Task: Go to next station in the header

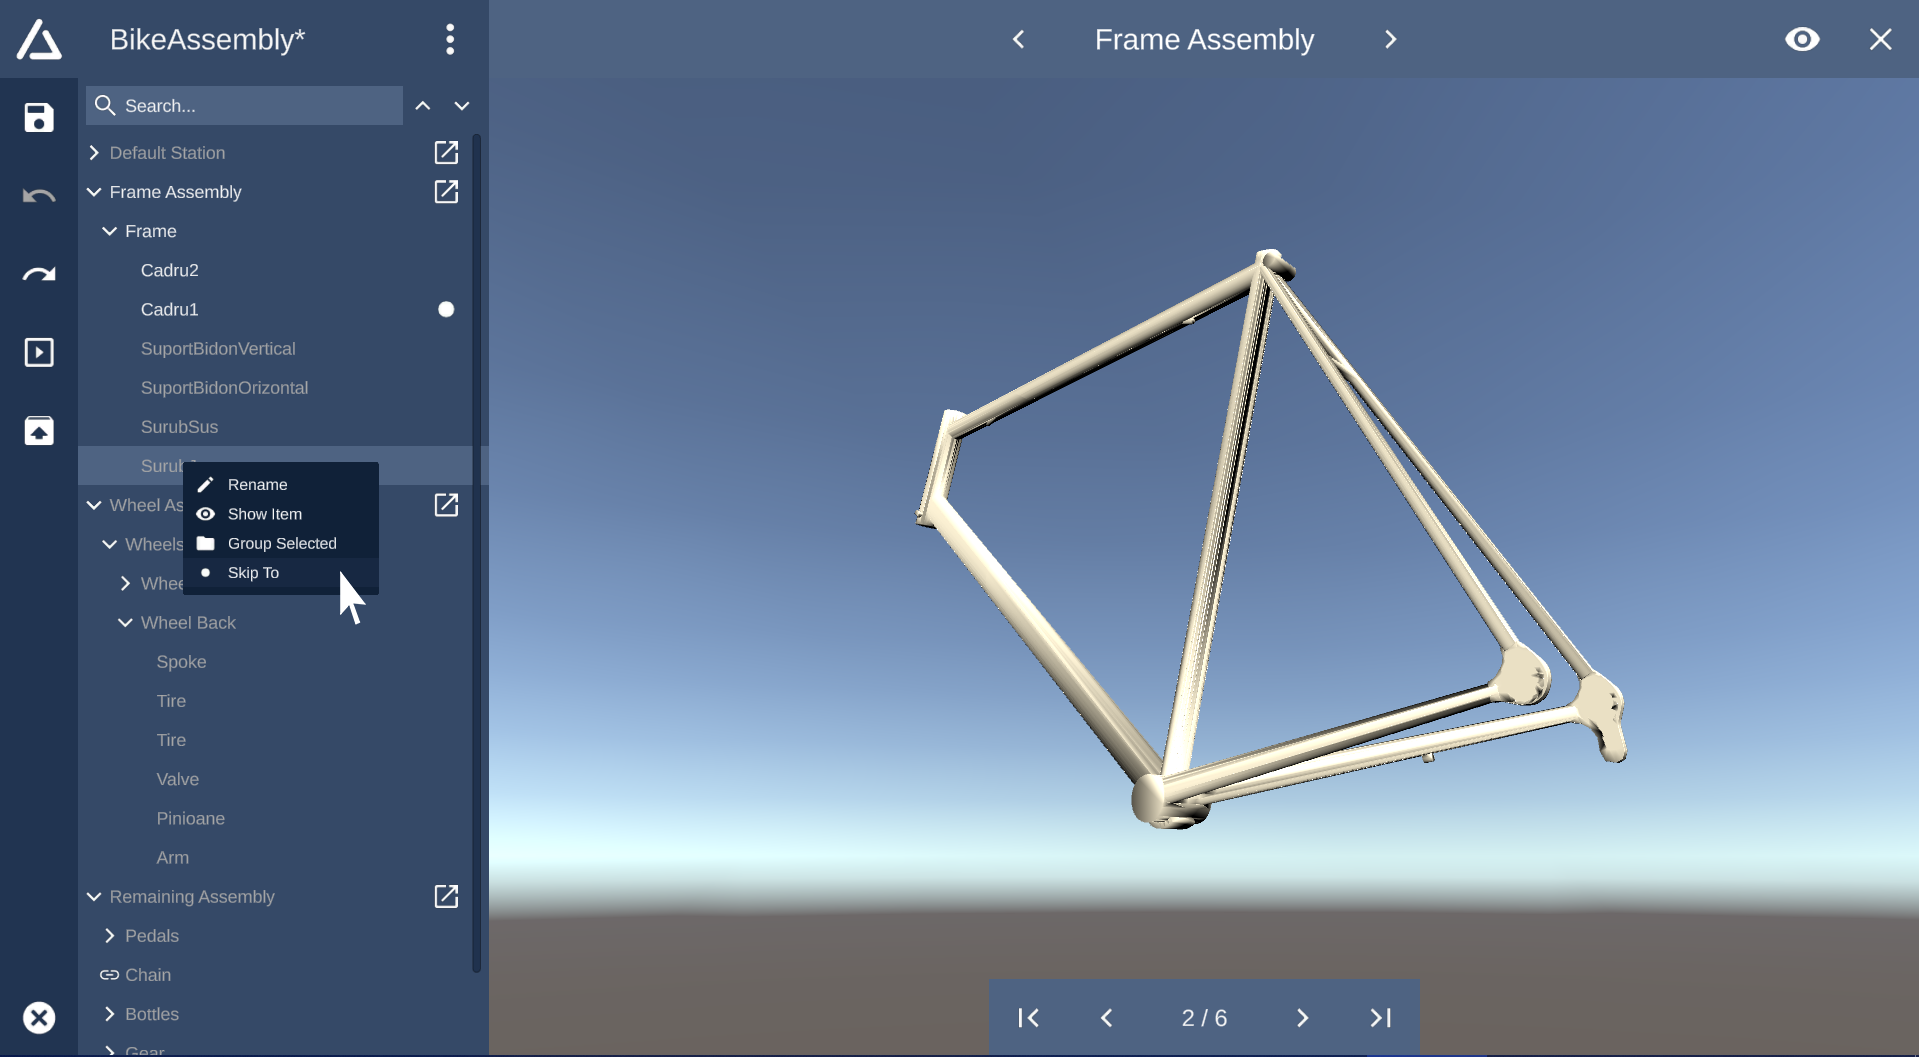Action: click(x=1390, y=40)
